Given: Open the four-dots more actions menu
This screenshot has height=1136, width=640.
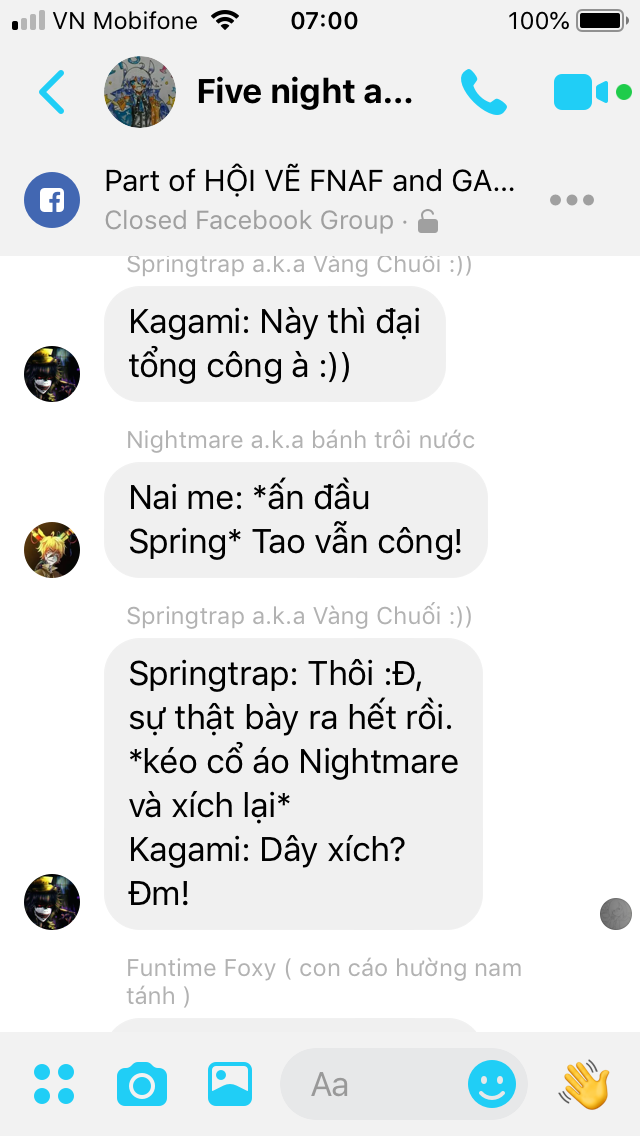Looking at the screenshot, I should tap(54, 1084).
